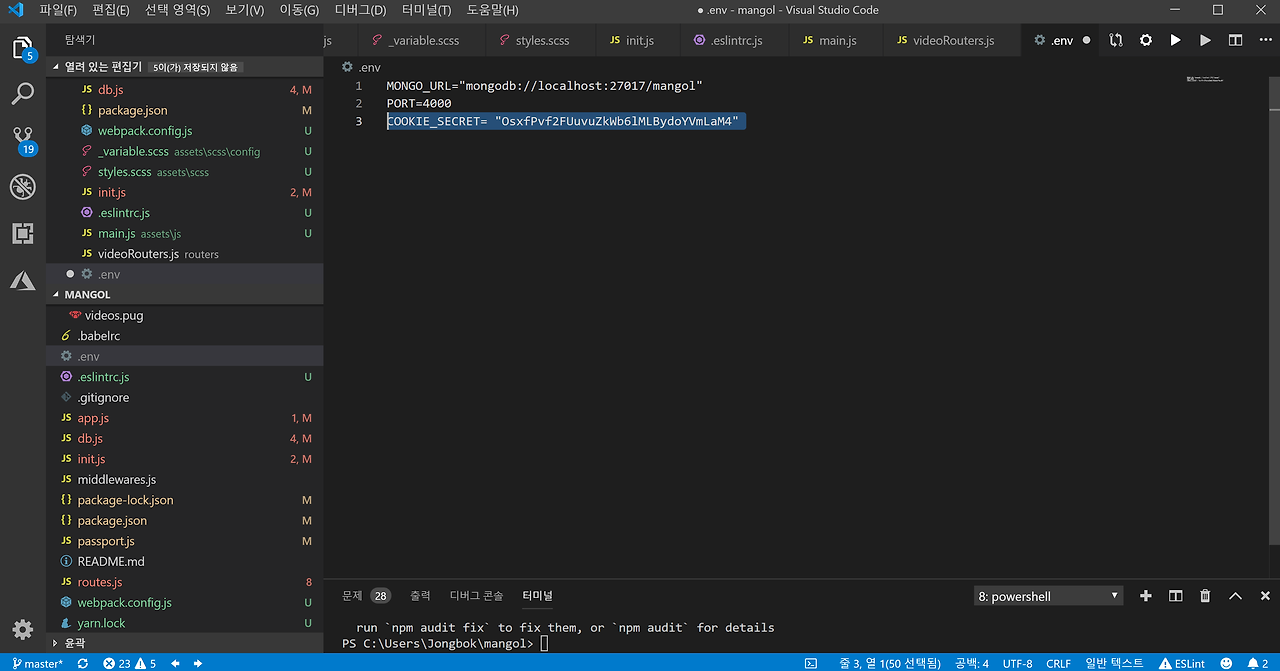
Task: Open the 터미널(T) menu
Action: [426, 10]
